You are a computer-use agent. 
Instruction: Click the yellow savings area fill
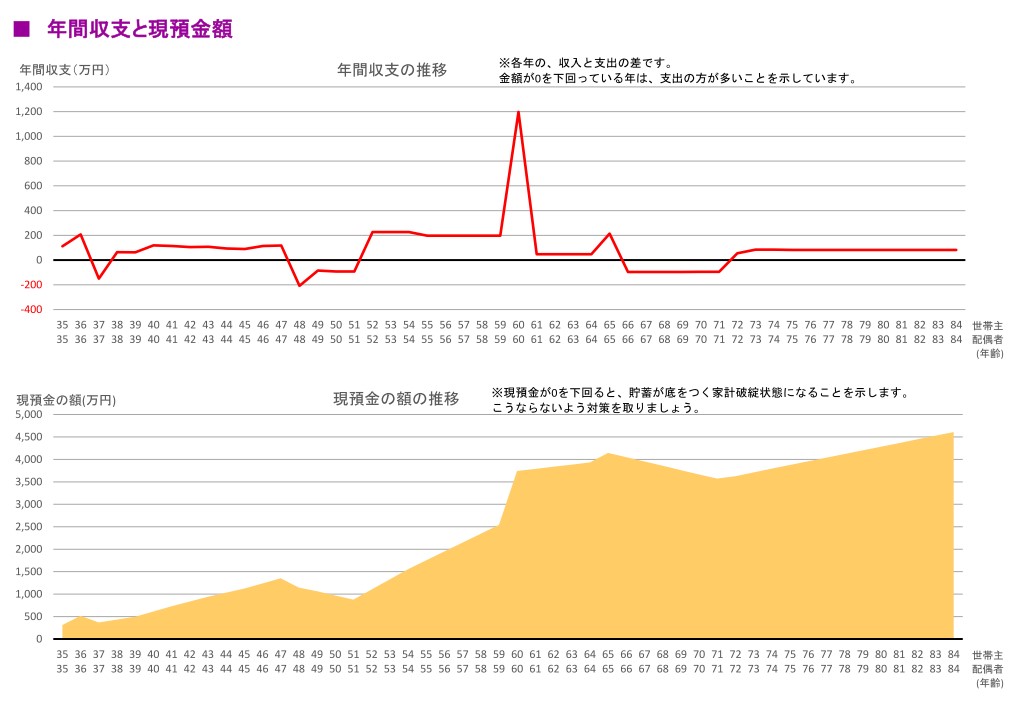click(700, 560)
